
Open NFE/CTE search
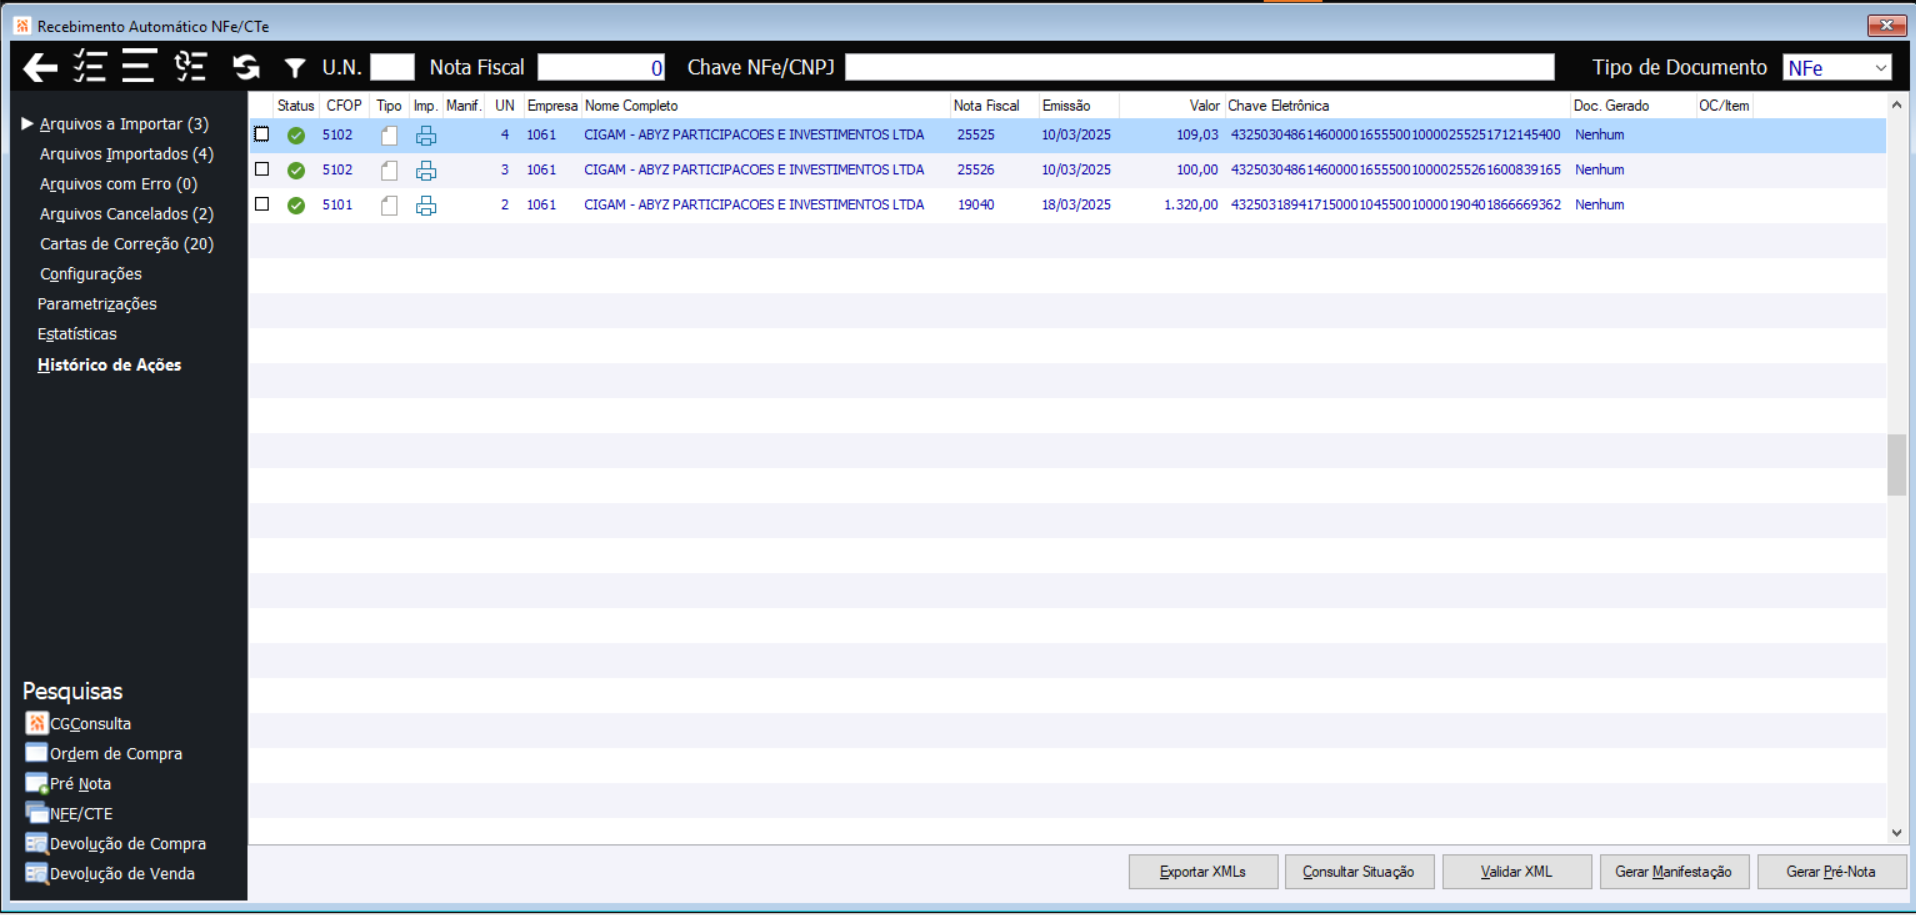click(x=69, y=813)
